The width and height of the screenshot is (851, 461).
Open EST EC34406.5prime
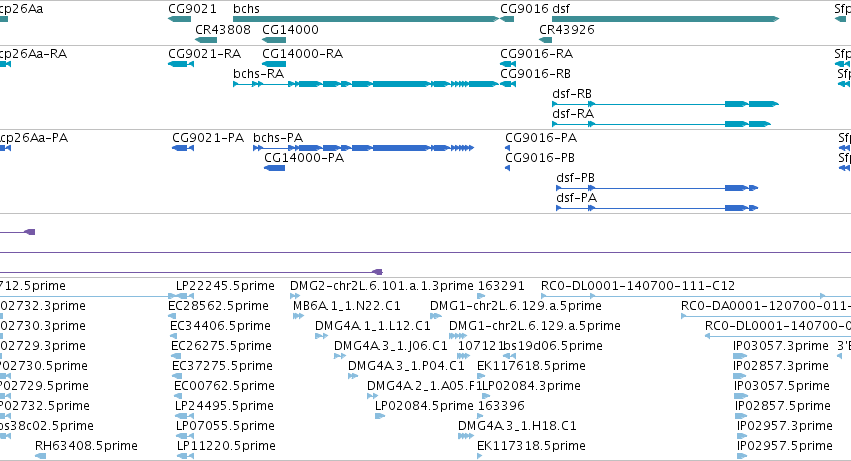(x=220, y=326)
